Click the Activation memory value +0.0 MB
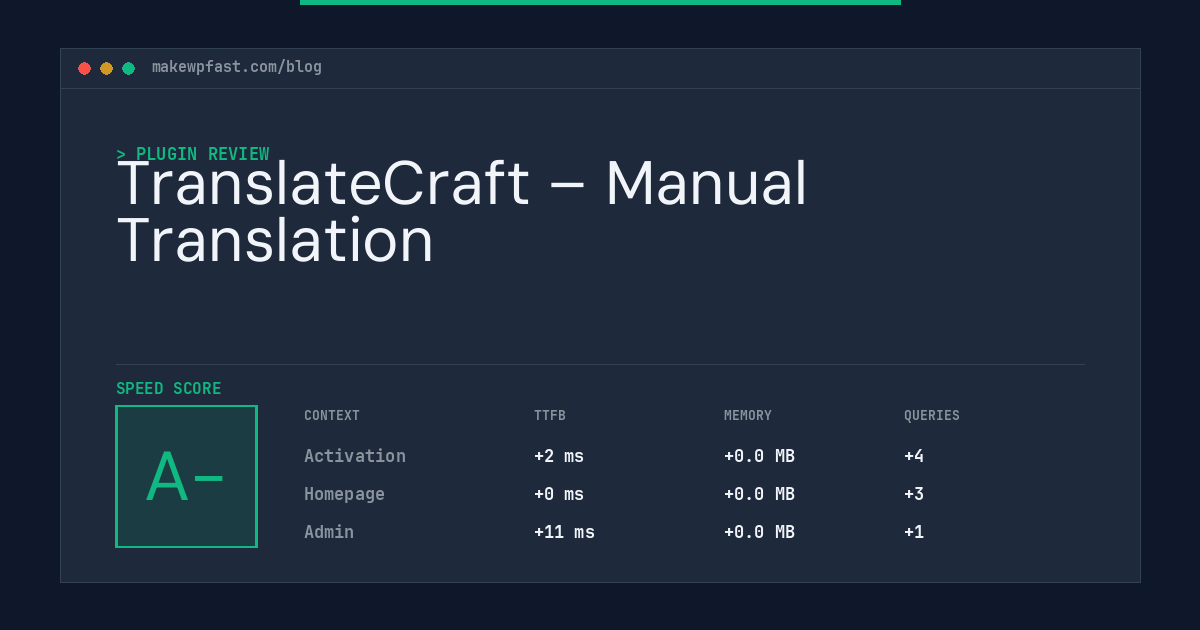 click(759, 456)
